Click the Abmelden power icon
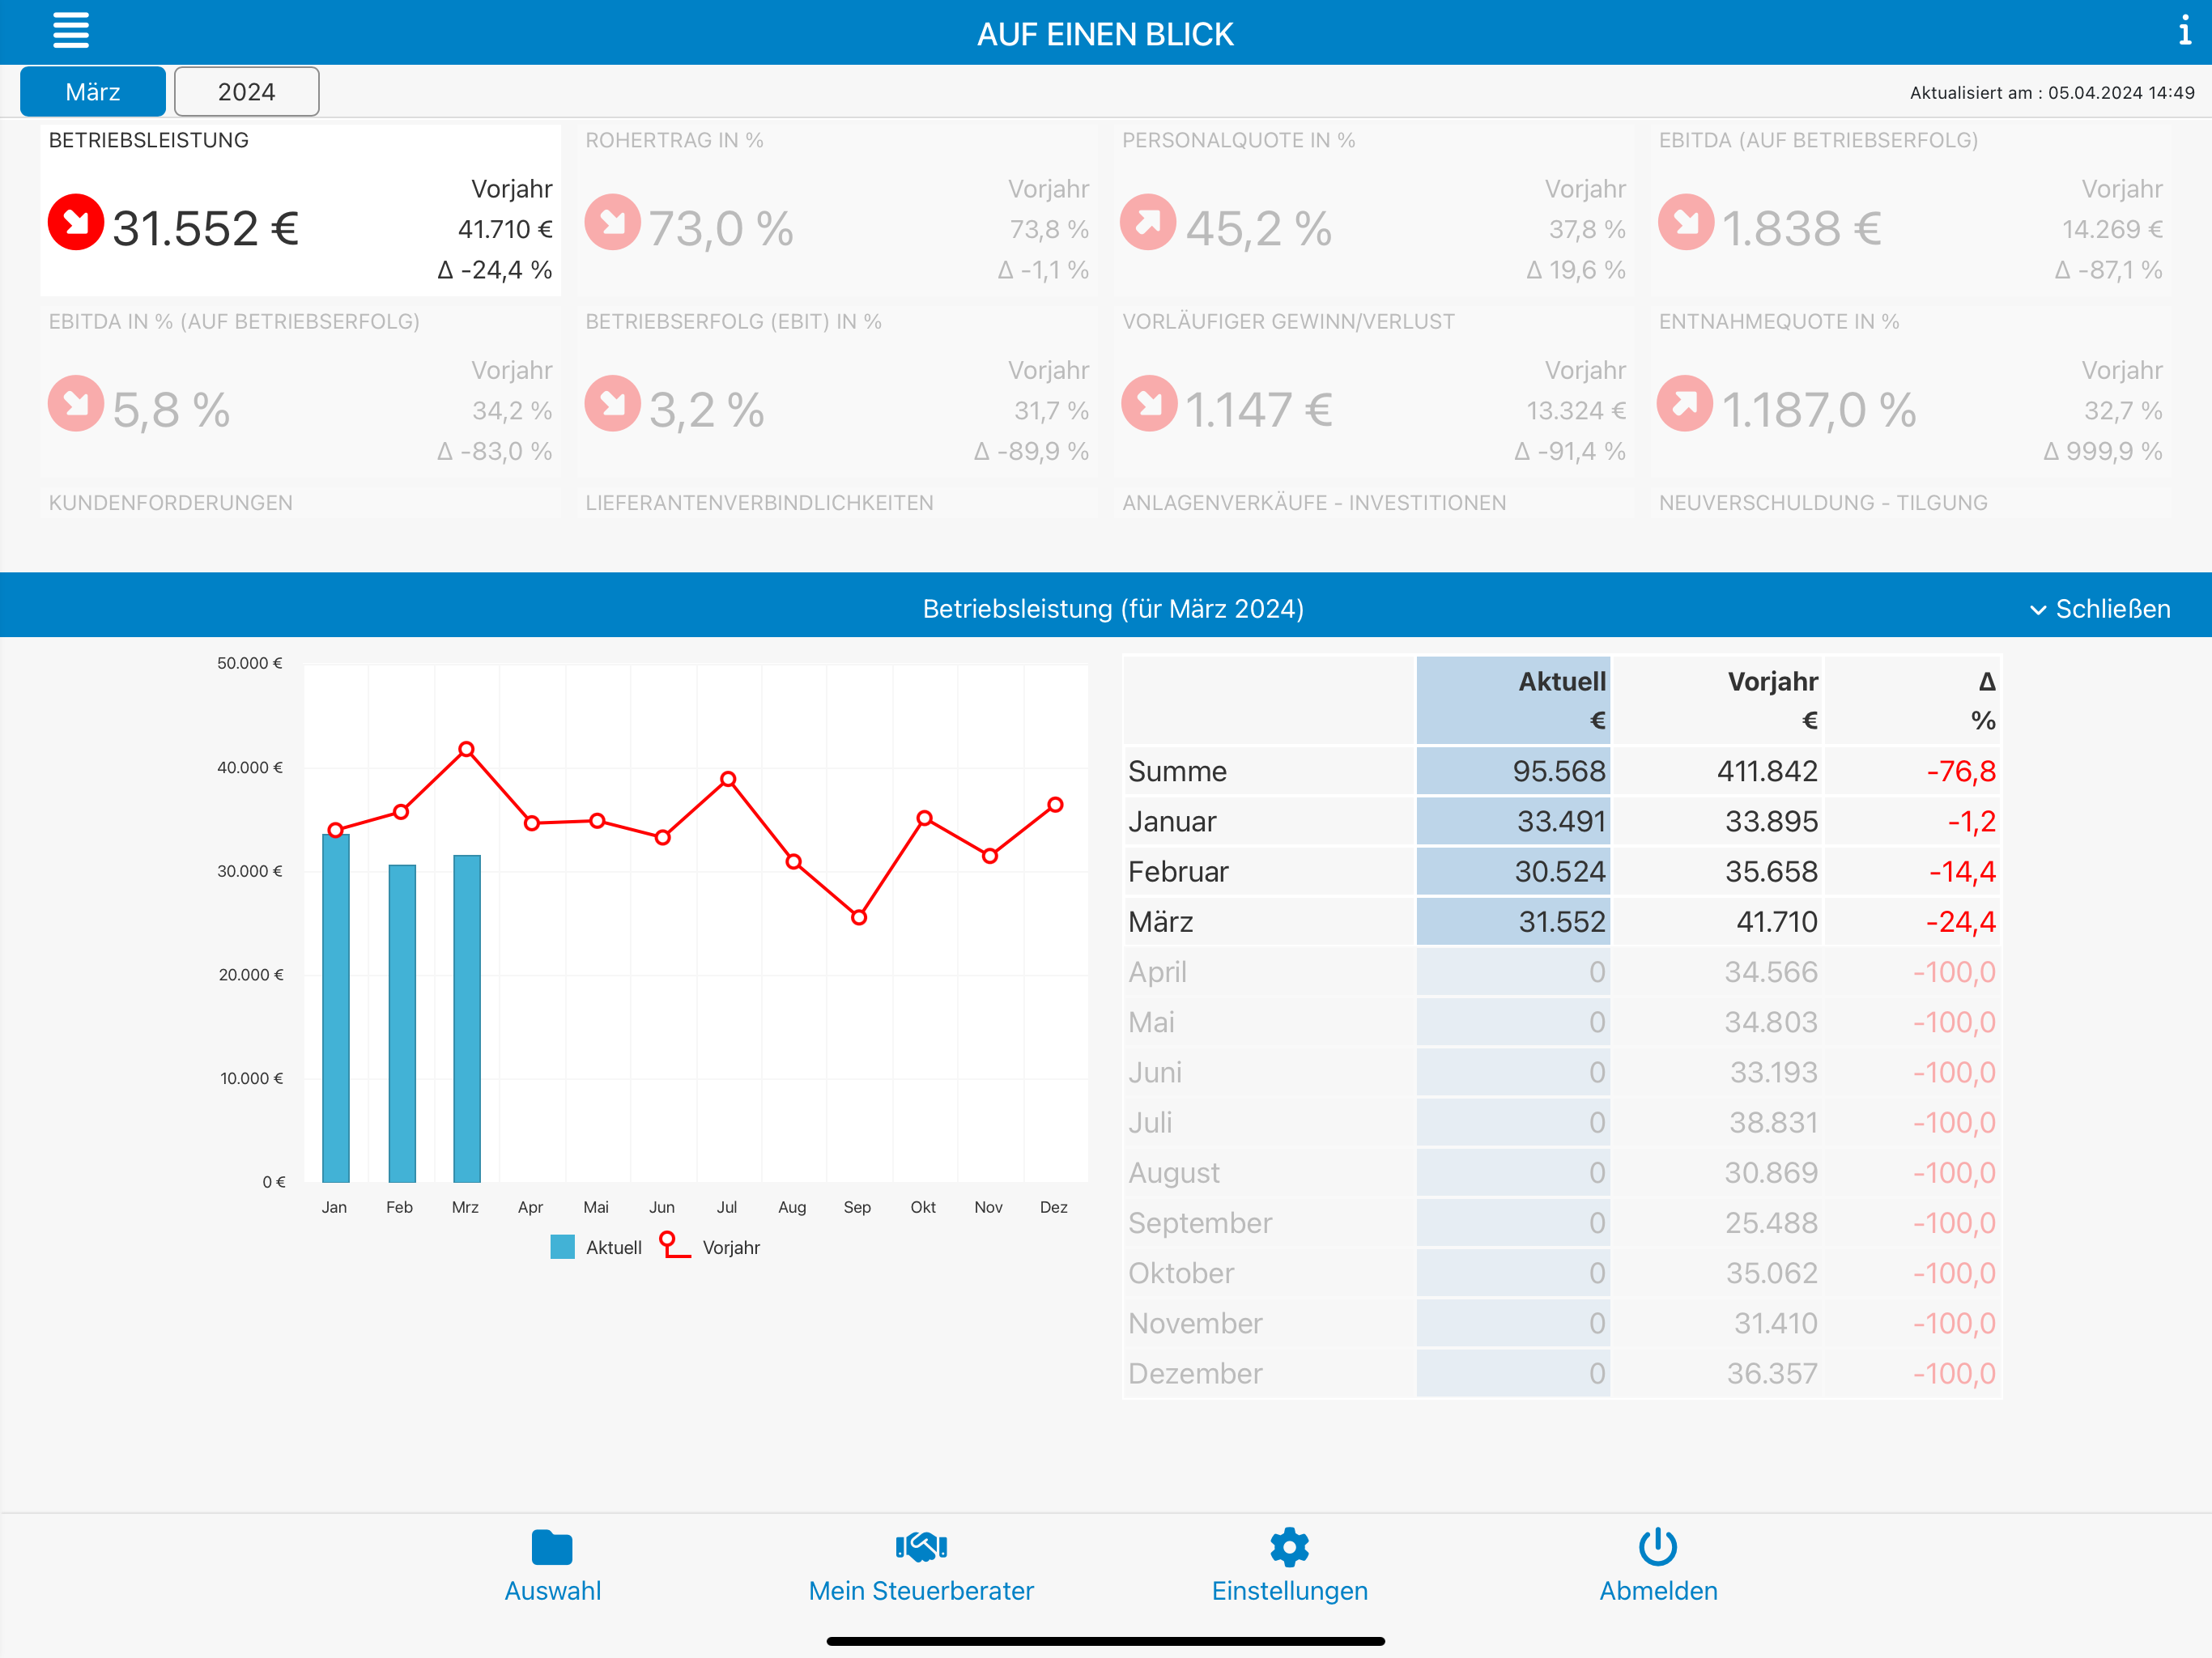This screenshot has height=1658, width=2212. pos(1658,1547)
